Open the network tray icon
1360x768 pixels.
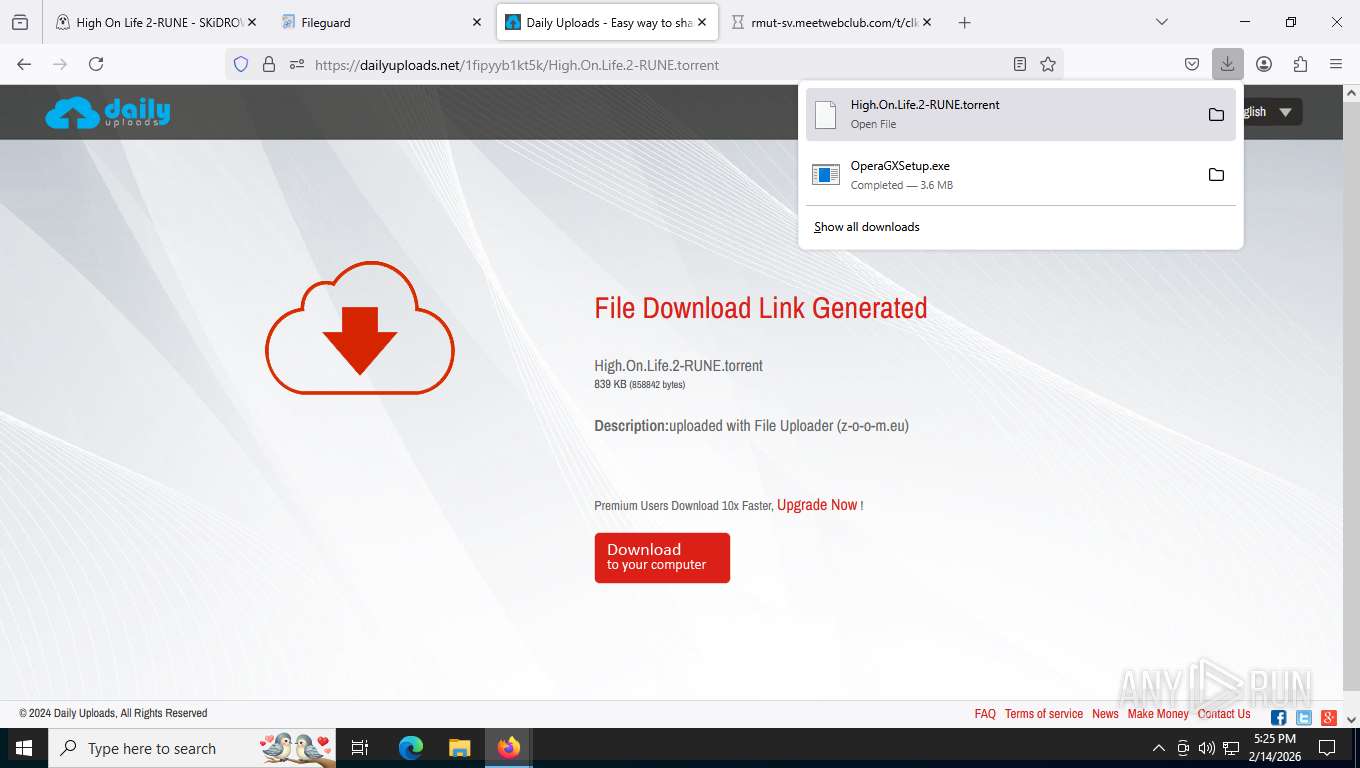point(1231,748)
